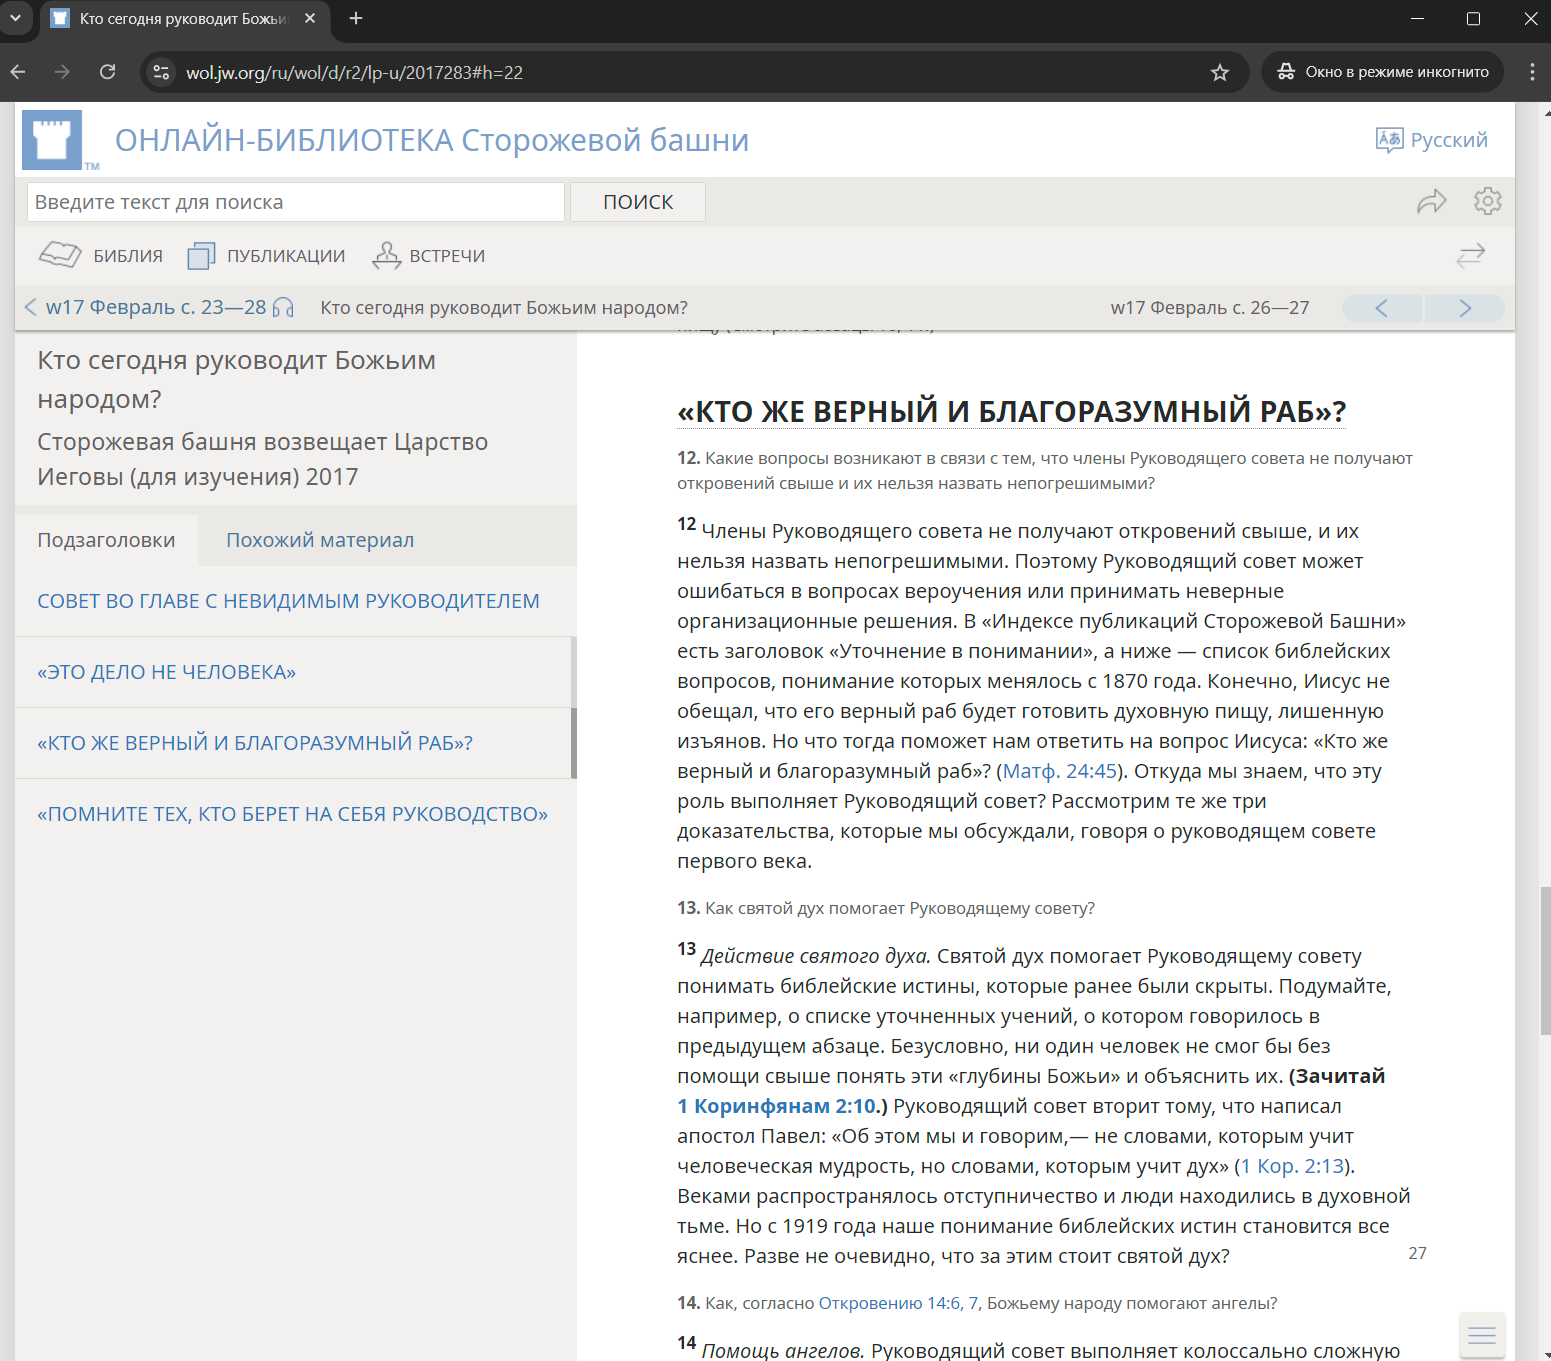The image size is (1551, 1361).
Task: Click paragraph number 13 marker
Action: [x=686, y=949]
